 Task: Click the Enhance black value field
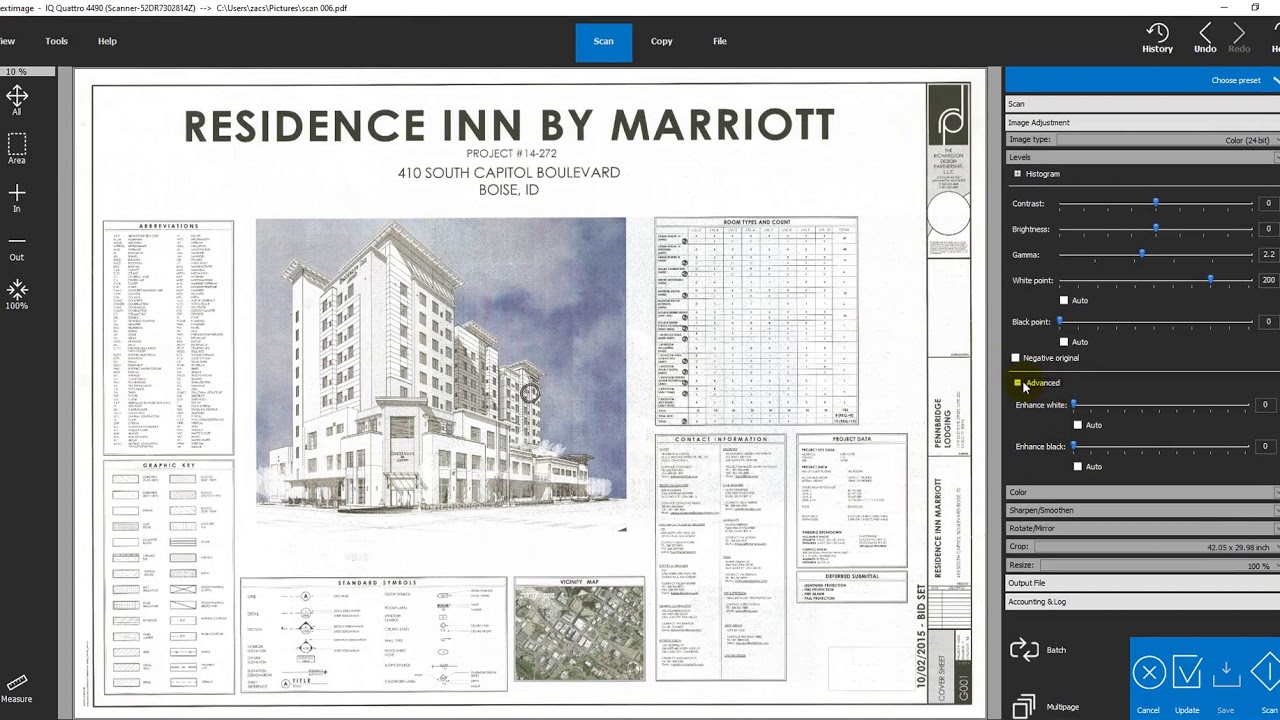[x=1265, y=446]
